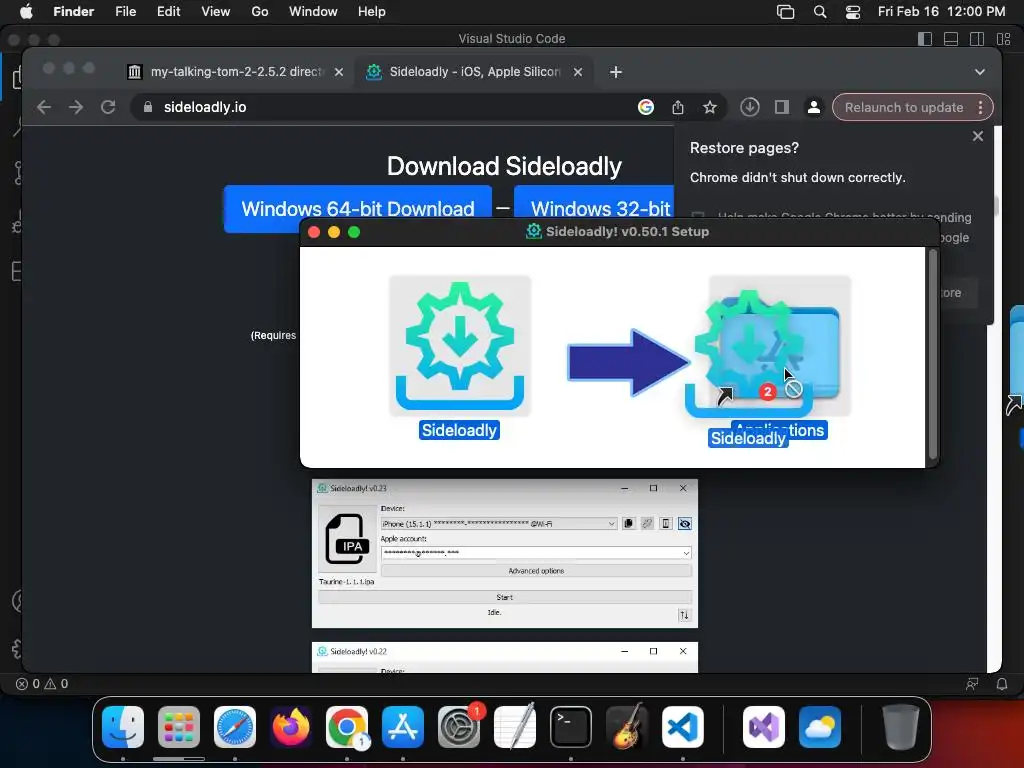Open a new Chrome tab
The height and width of the screenshot is (768, 1024).
[616, 72]
